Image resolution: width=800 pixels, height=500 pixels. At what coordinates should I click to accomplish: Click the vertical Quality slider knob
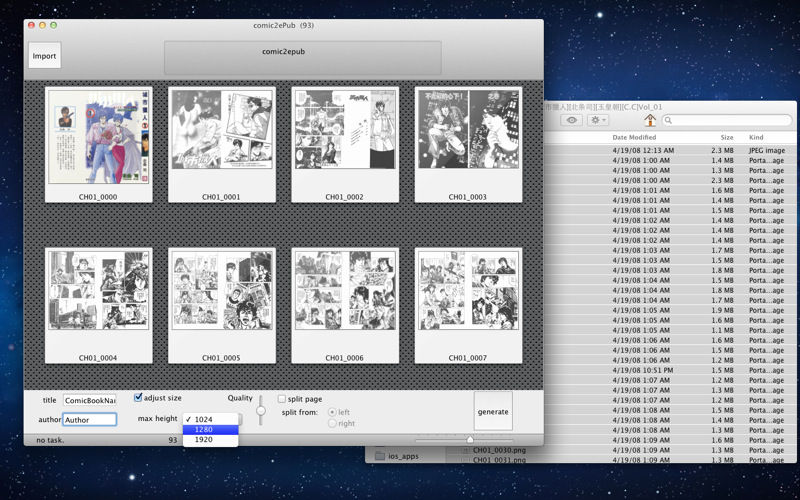pyautogui.click(x=261, y=410)
